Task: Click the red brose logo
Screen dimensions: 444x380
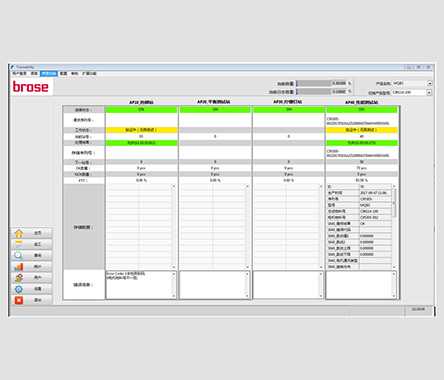Action: pyautogui.click(x=31, y=87)
